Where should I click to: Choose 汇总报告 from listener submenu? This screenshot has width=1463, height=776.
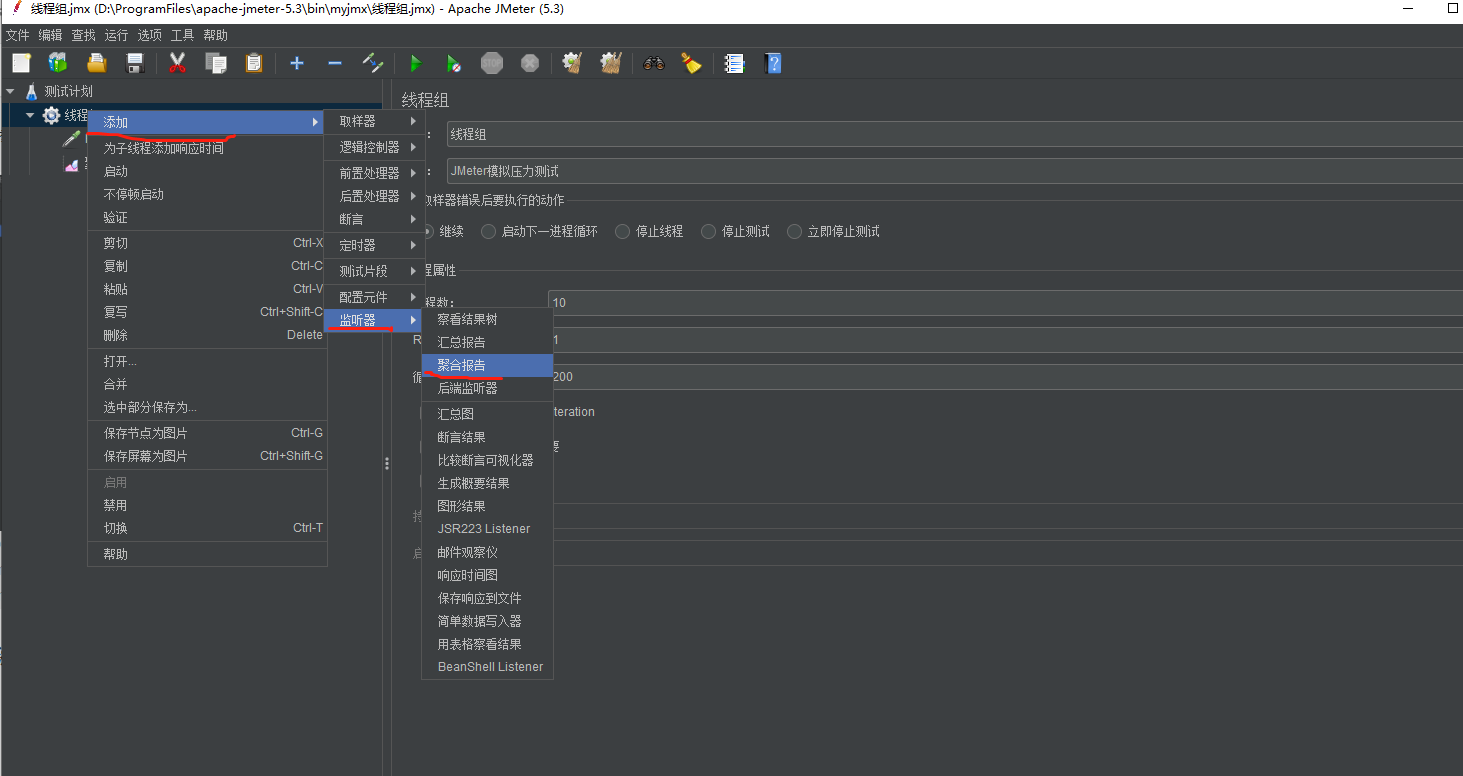coord(487,342)
